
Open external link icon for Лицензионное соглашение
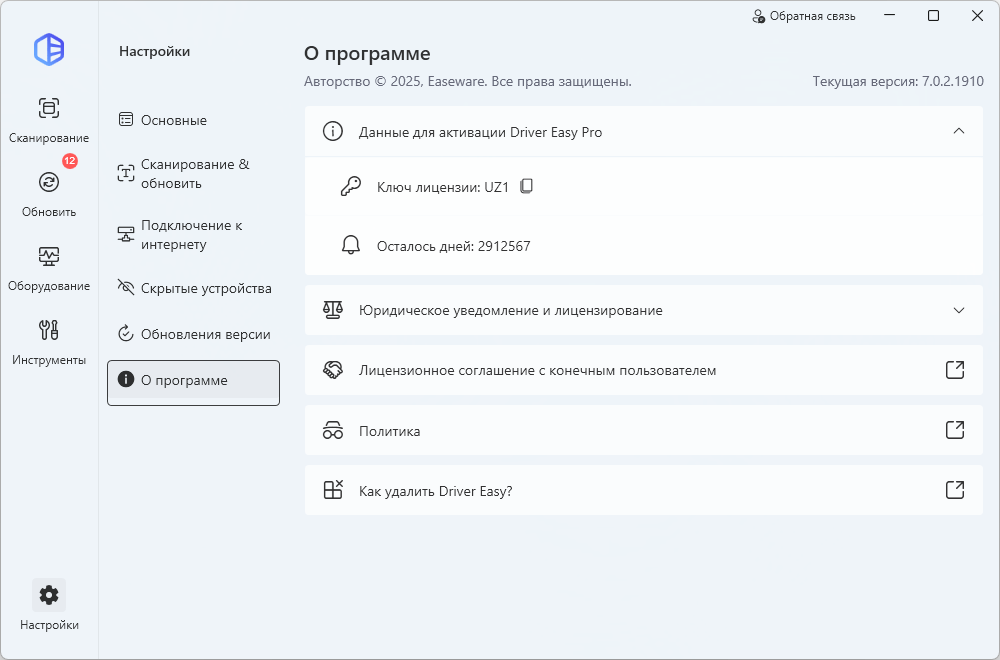[955, 370]
